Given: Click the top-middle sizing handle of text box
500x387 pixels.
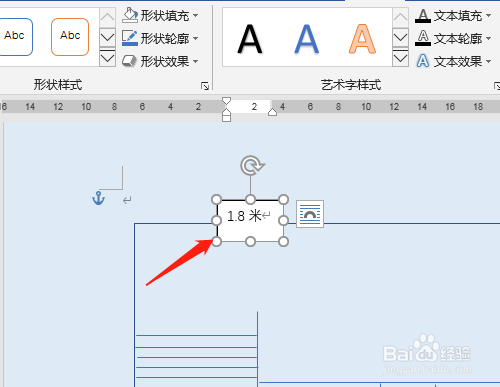Looking at the screenshot, I should [x=250, y=200].
